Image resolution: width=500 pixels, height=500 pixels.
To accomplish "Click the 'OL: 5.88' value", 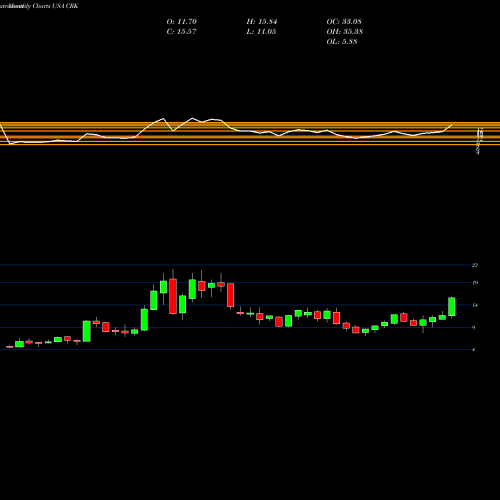I will [342, 42].
